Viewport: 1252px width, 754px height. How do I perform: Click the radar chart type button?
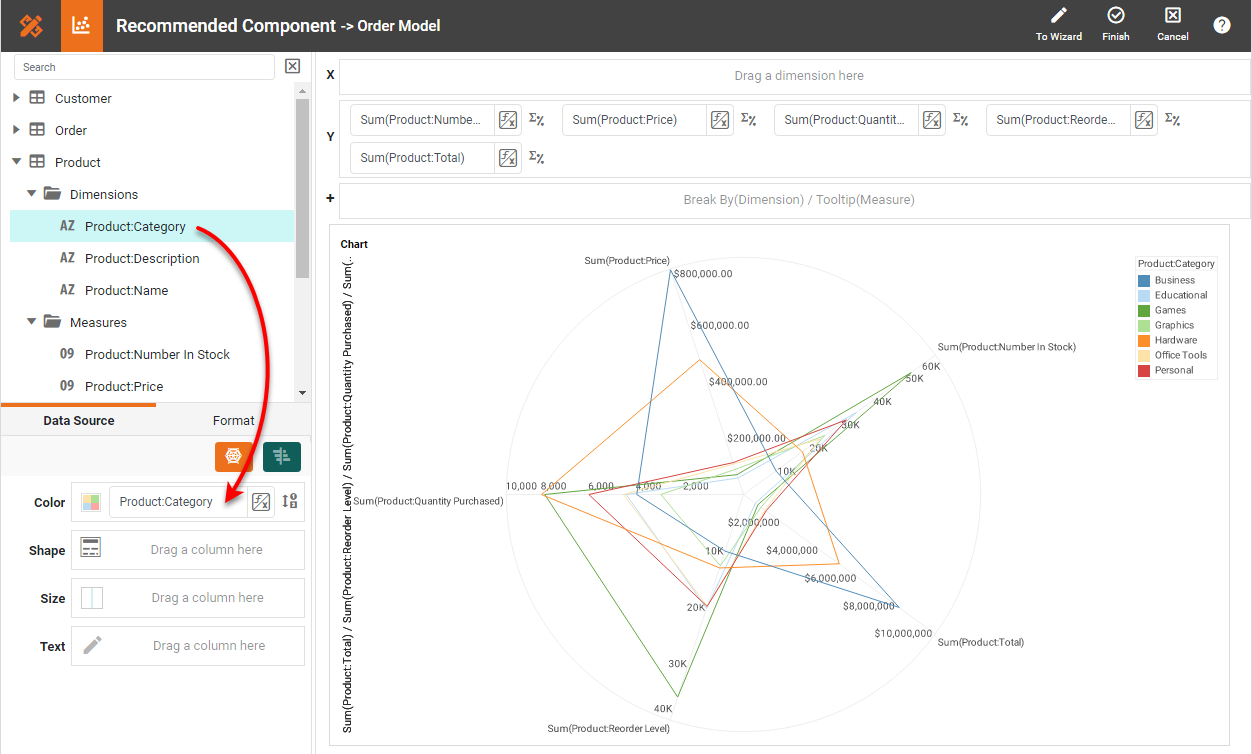tap(233, 457)
